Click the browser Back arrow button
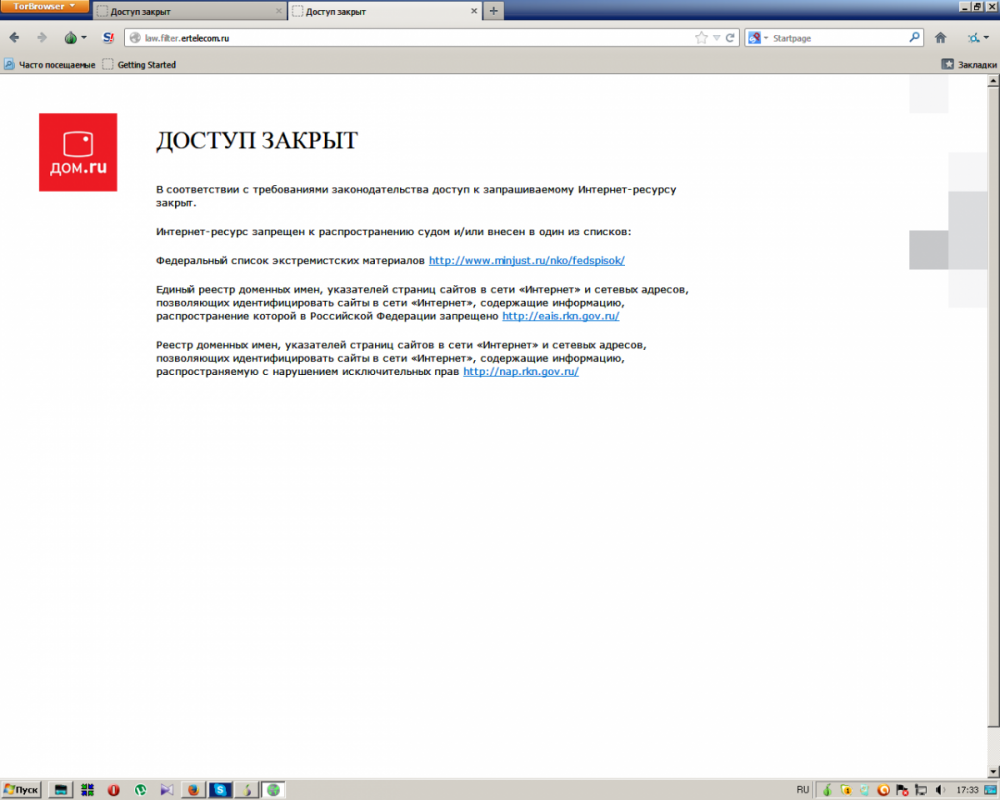Screen dimensions: 1000x800 pyautogui.click(x=14, y=38)
